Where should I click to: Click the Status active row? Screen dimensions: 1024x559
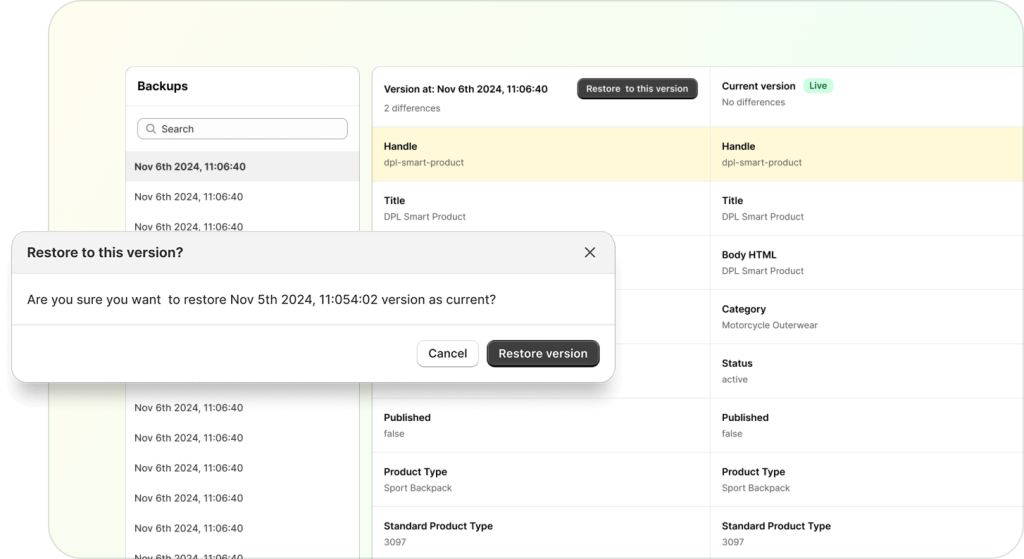pyautogui.click(x=866, y=371)
